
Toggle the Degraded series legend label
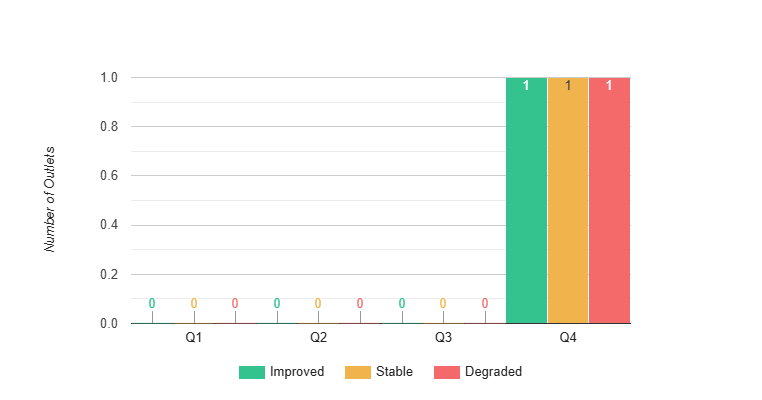click(x=494, y=372)
